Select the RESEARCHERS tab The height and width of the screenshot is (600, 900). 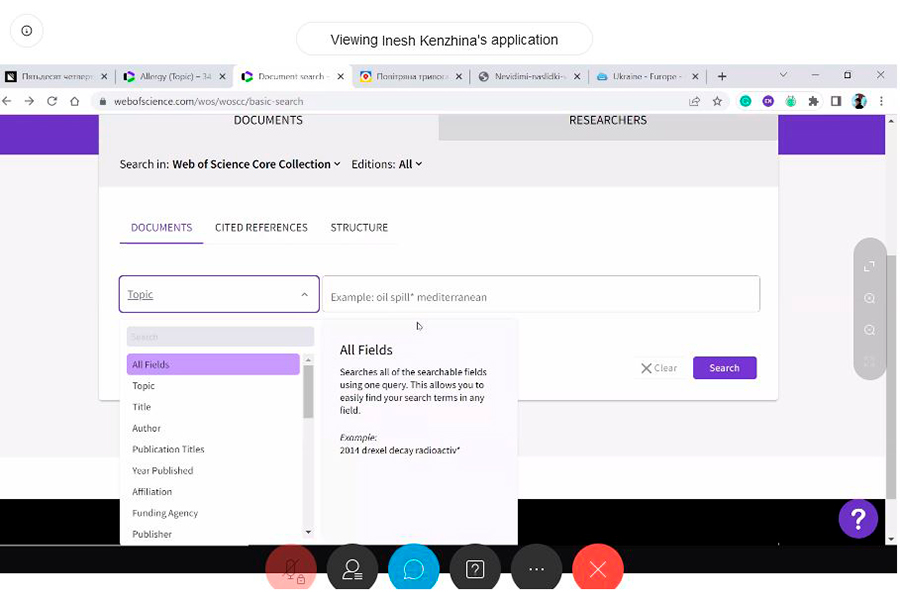608,121
